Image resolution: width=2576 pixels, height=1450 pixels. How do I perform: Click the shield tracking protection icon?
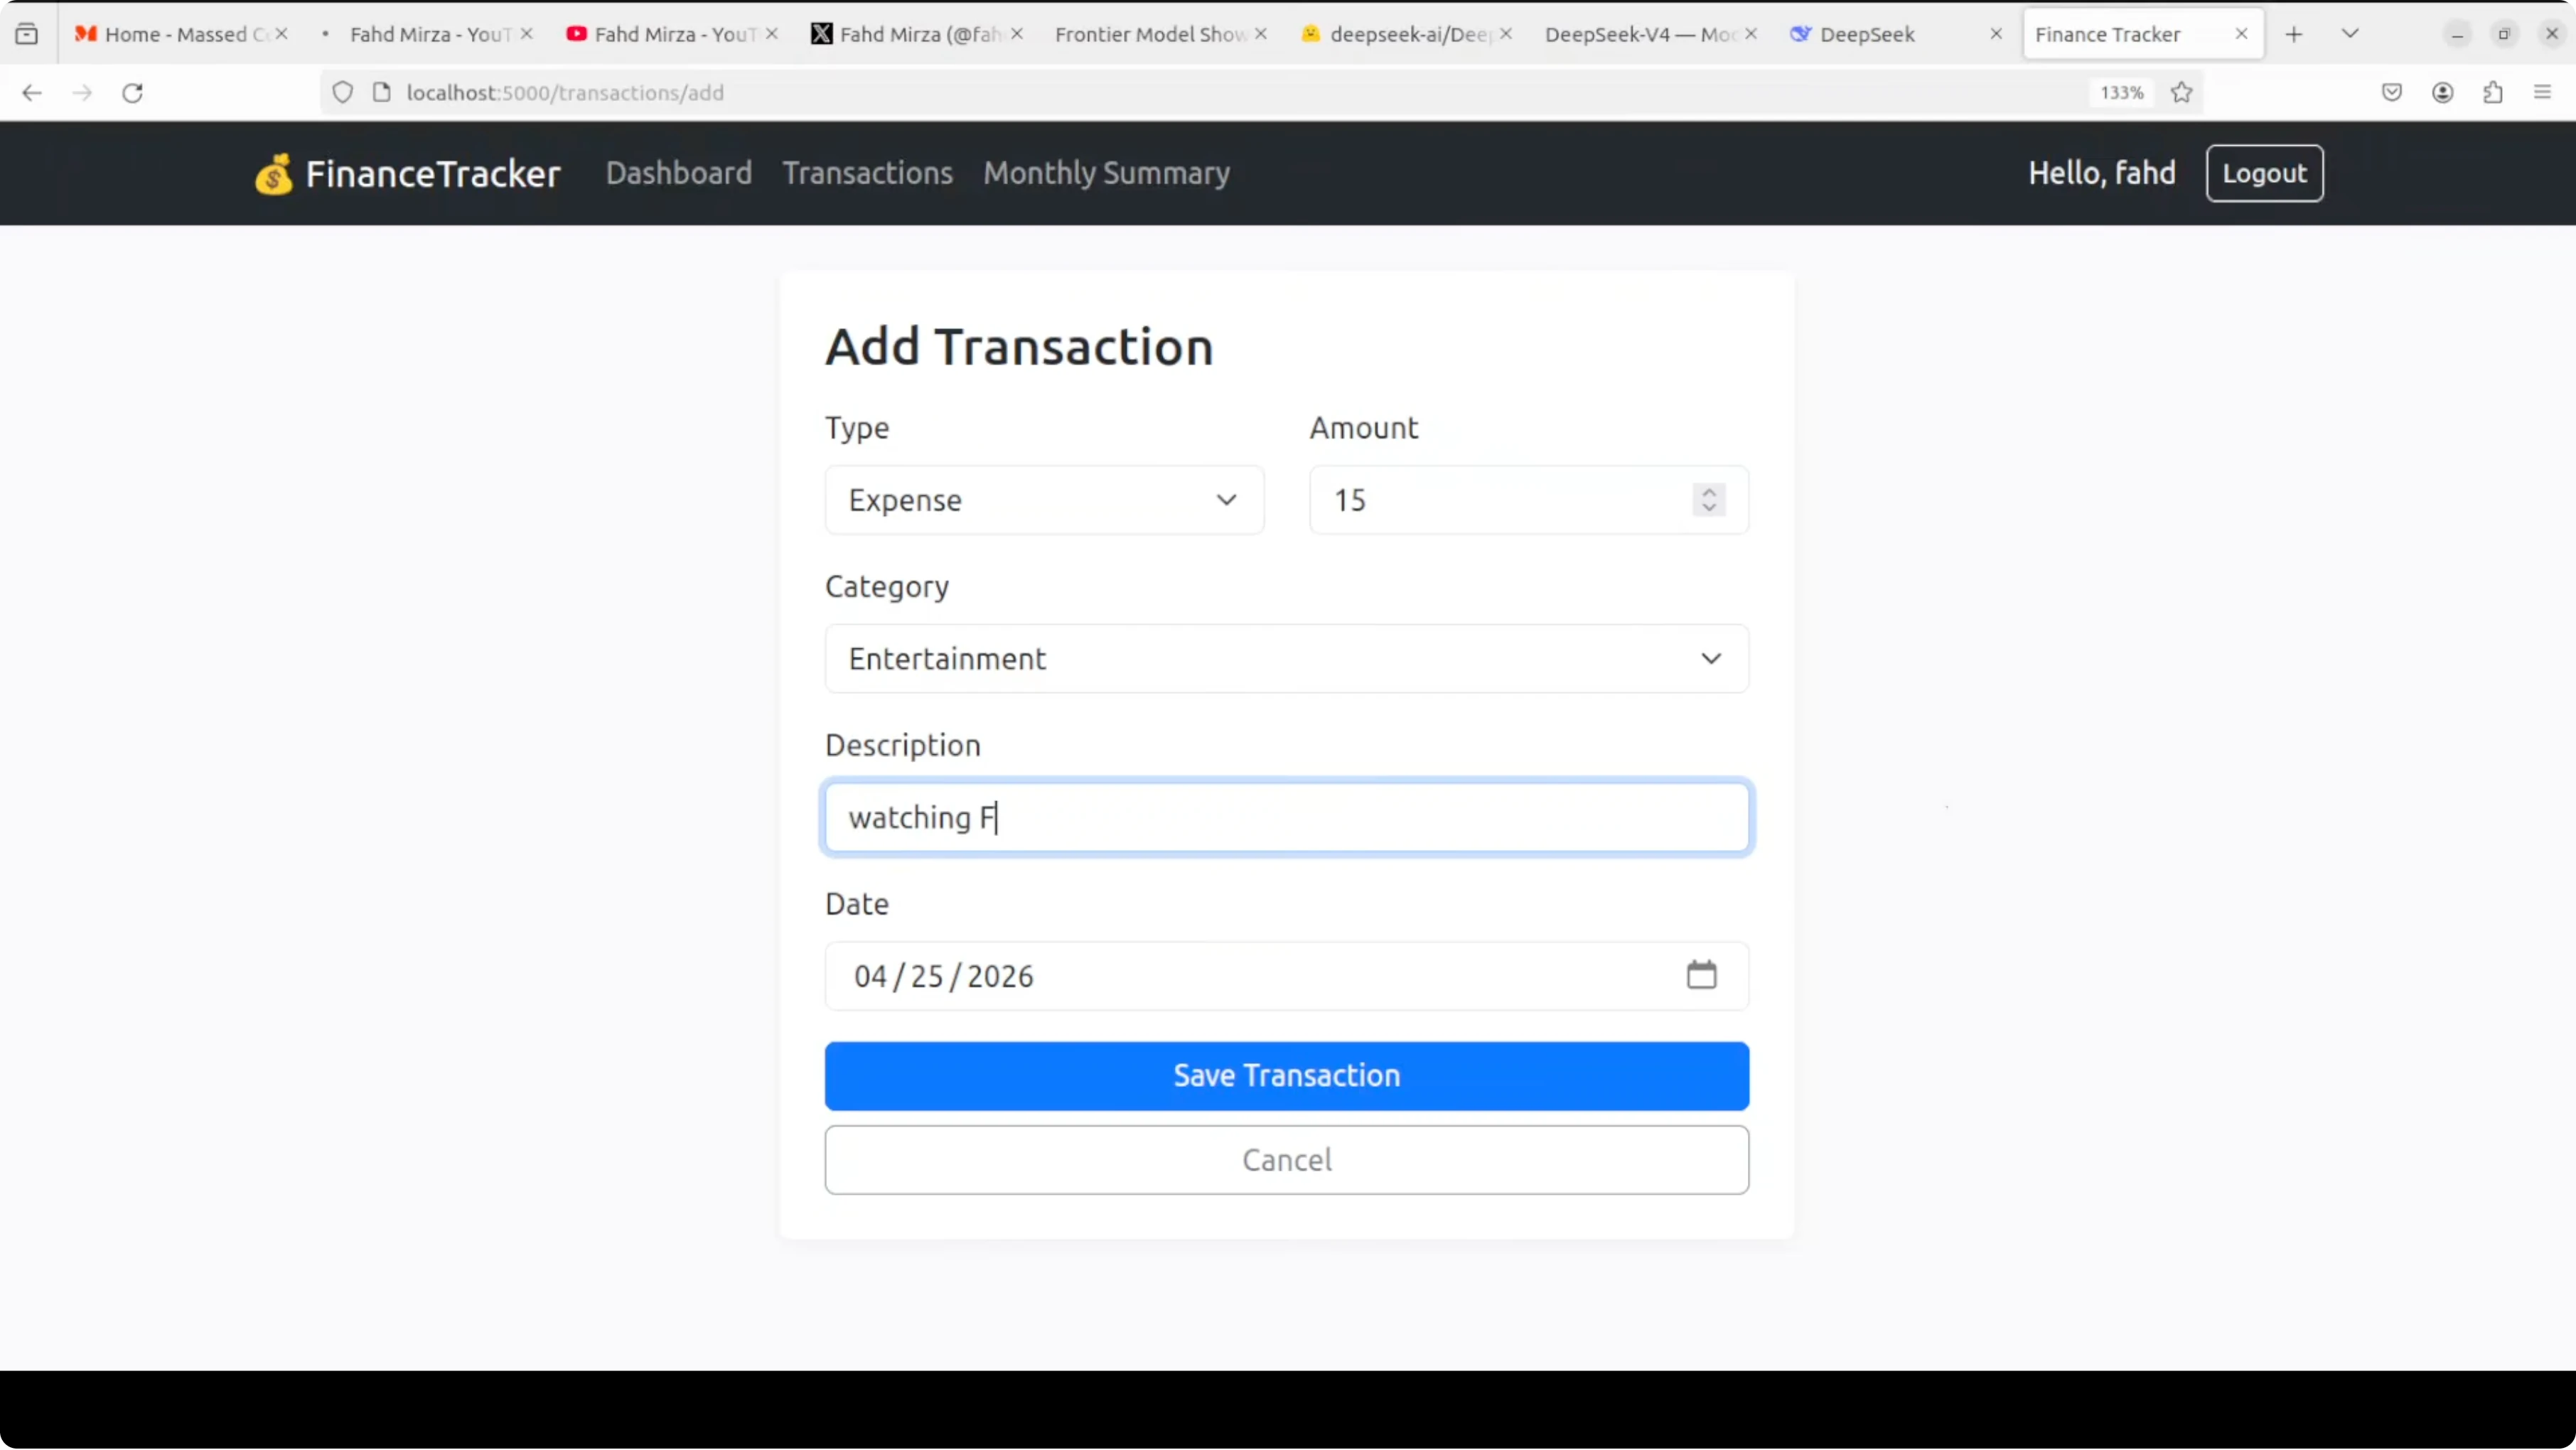342,93
